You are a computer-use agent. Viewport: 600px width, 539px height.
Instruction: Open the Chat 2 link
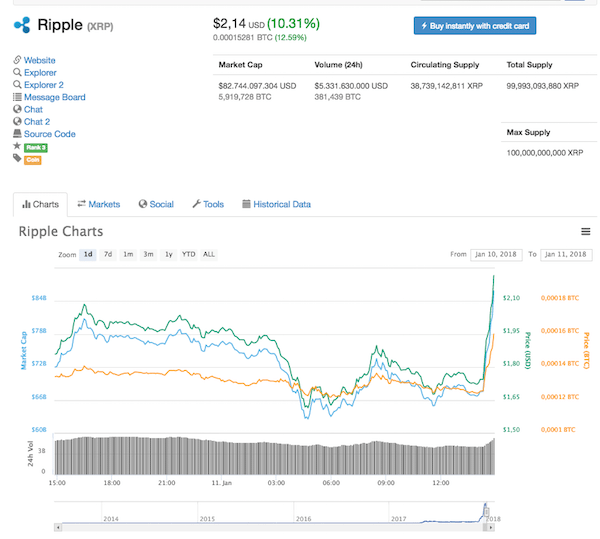37,122
